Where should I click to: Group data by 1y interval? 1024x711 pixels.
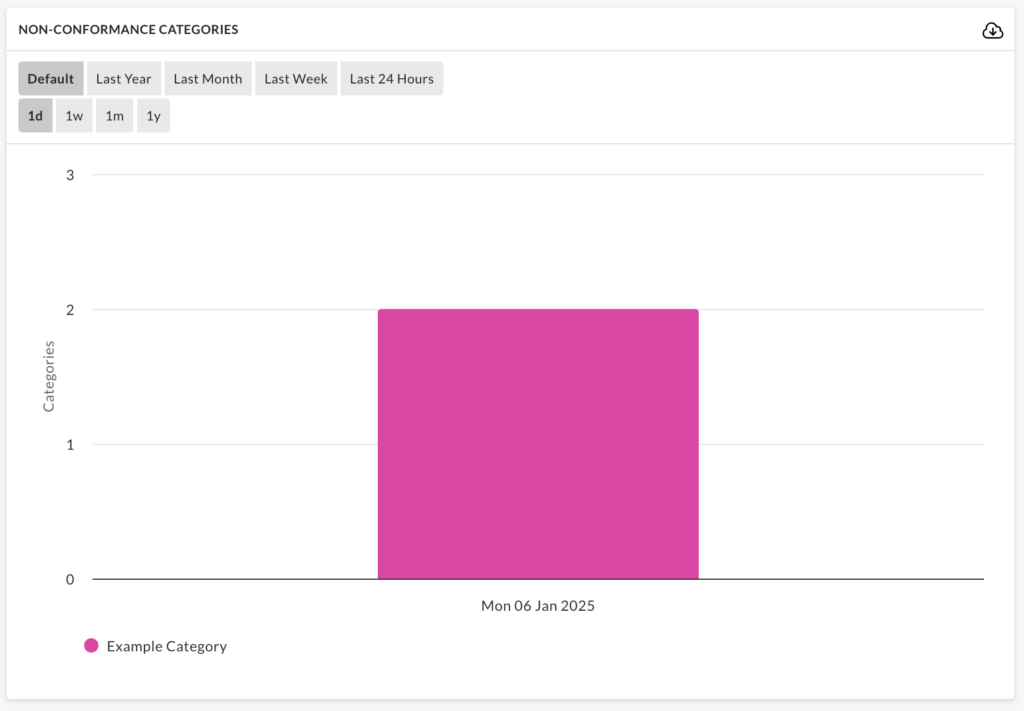[153, 116]
